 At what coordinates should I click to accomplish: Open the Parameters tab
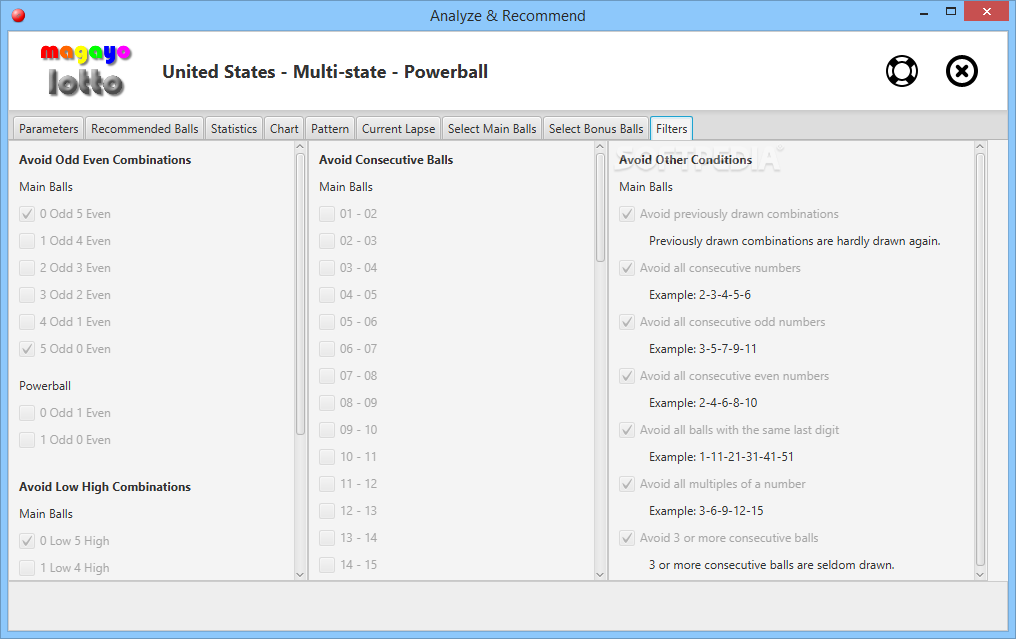click(49, 128)
